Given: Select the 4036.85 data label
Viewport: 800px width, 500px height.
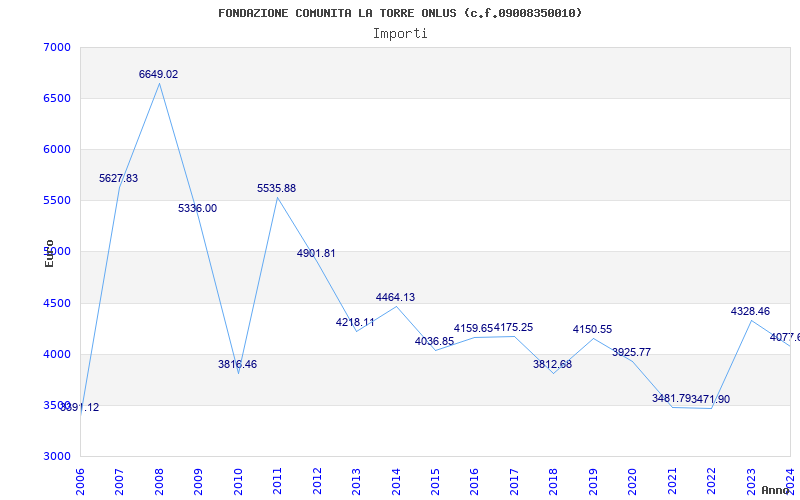Looking at the screenshot, I should tap(434, 341).
